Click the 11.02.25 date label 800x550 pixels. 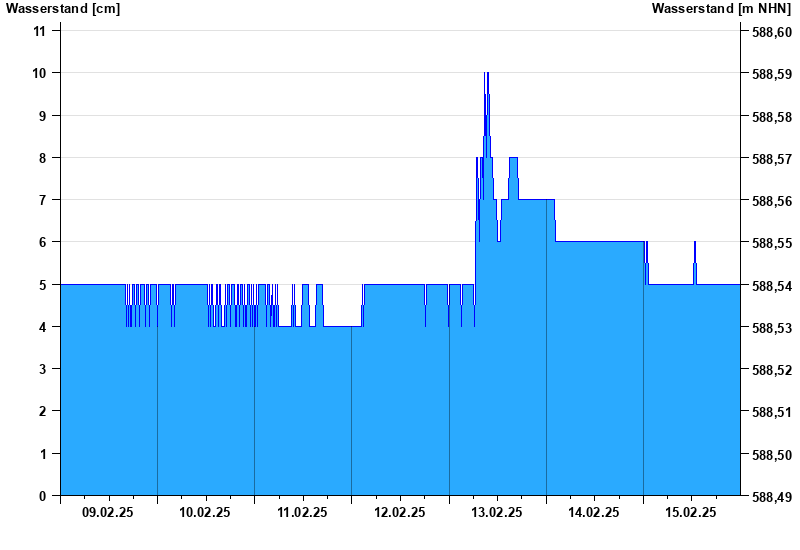pos(302,512)
